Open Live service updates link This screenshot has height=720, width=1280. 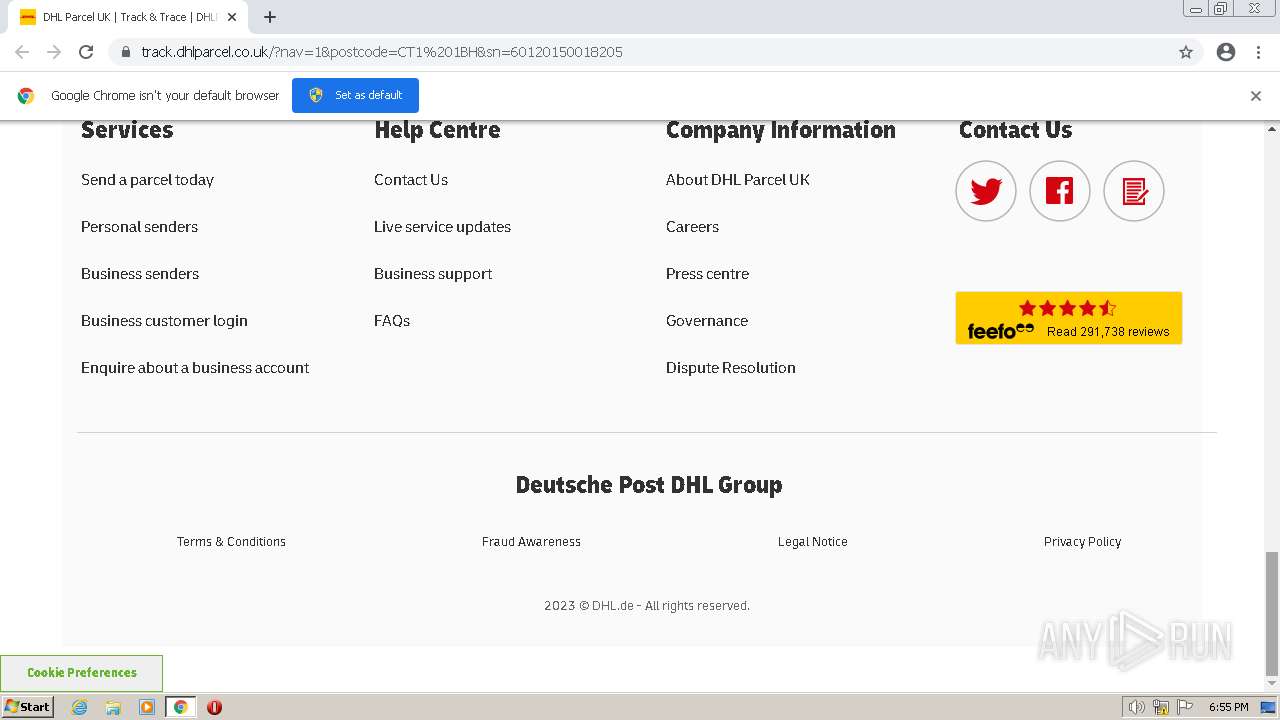pos(442,227)
